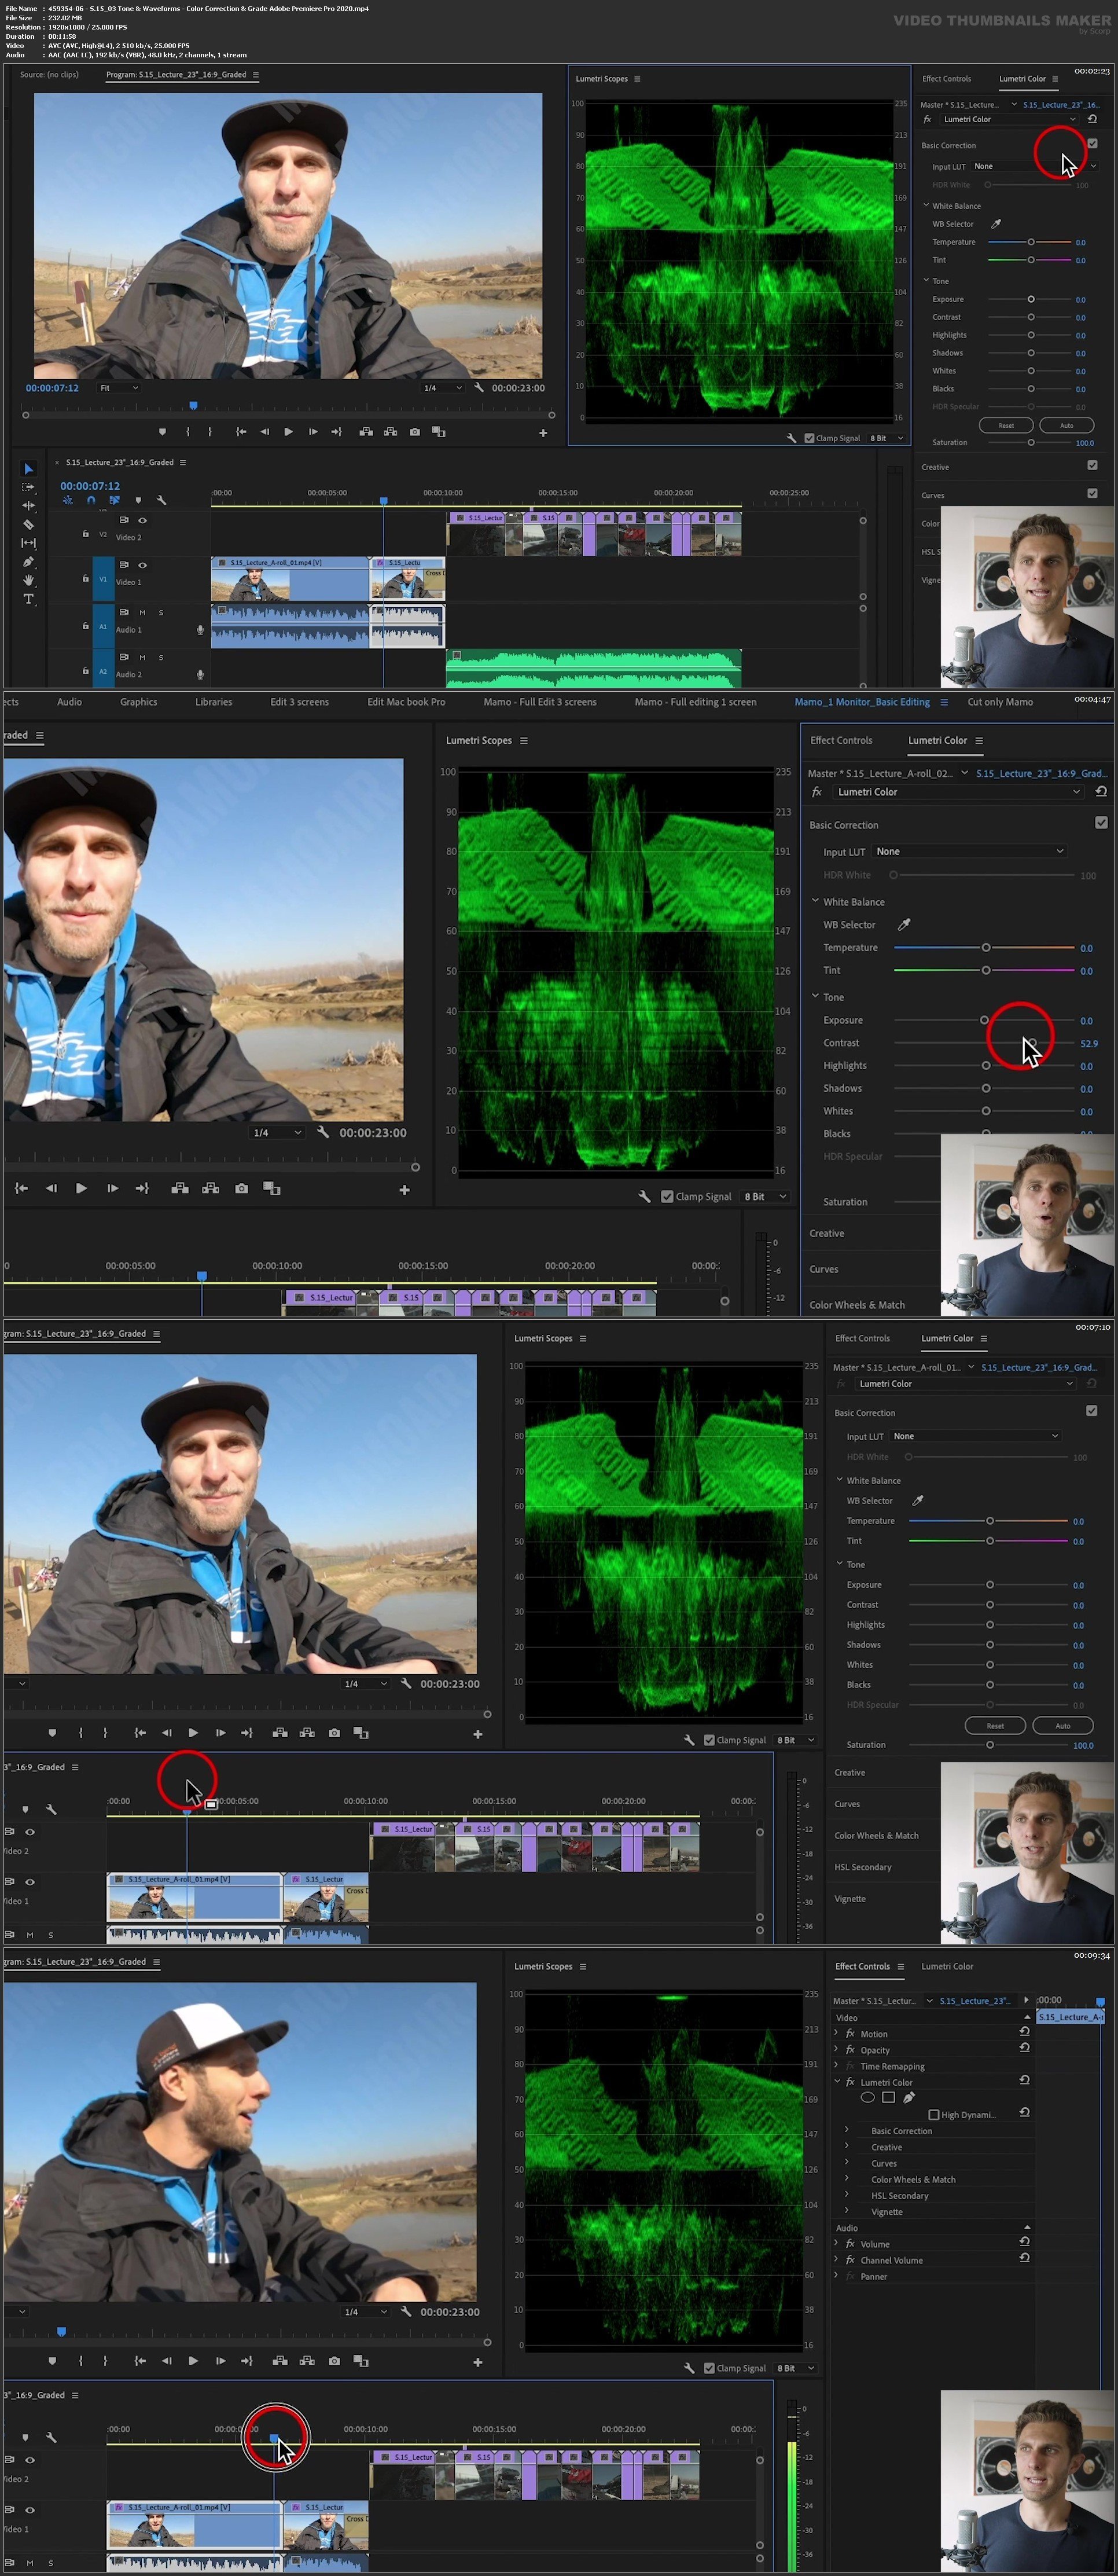
Task: Create ellipse mask under Lumetri Color effect
Action: point(868,2097)
